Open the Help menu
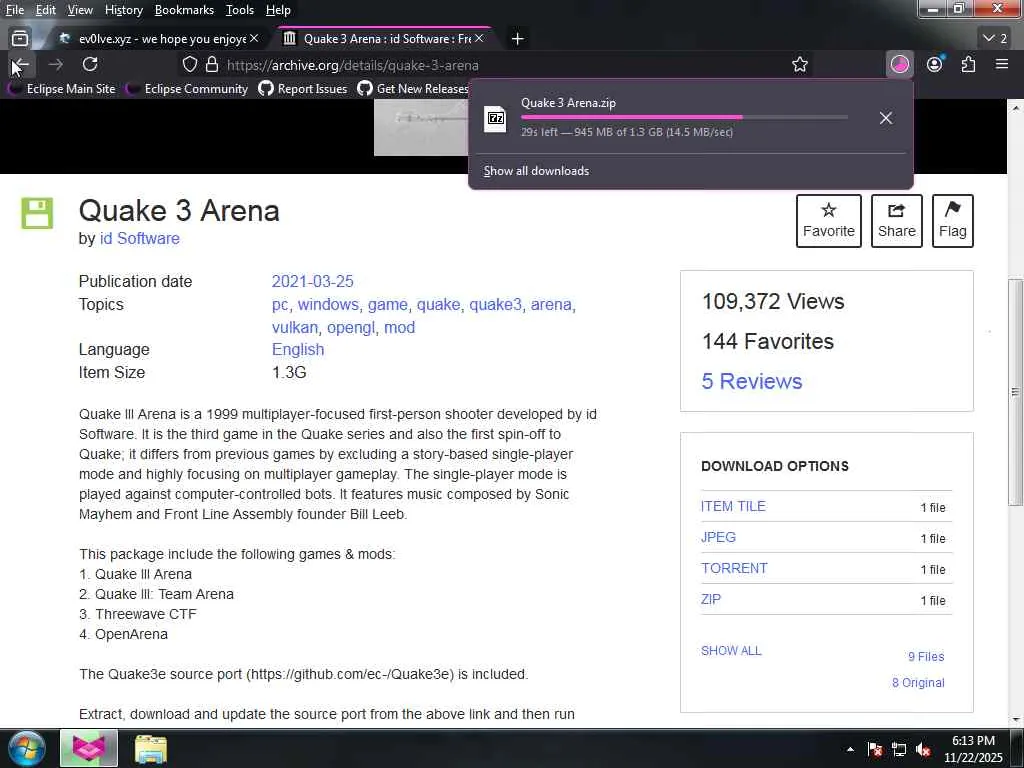The height and width of the screenshot is (768, 1024). pos(278,10)
